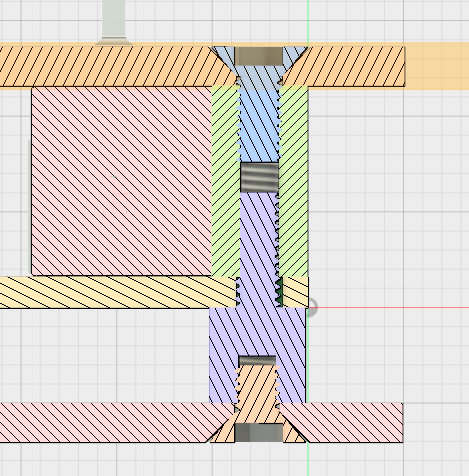Click the hex socket of the top screw
Screen dimensions: 469x476
pos(259,56)
